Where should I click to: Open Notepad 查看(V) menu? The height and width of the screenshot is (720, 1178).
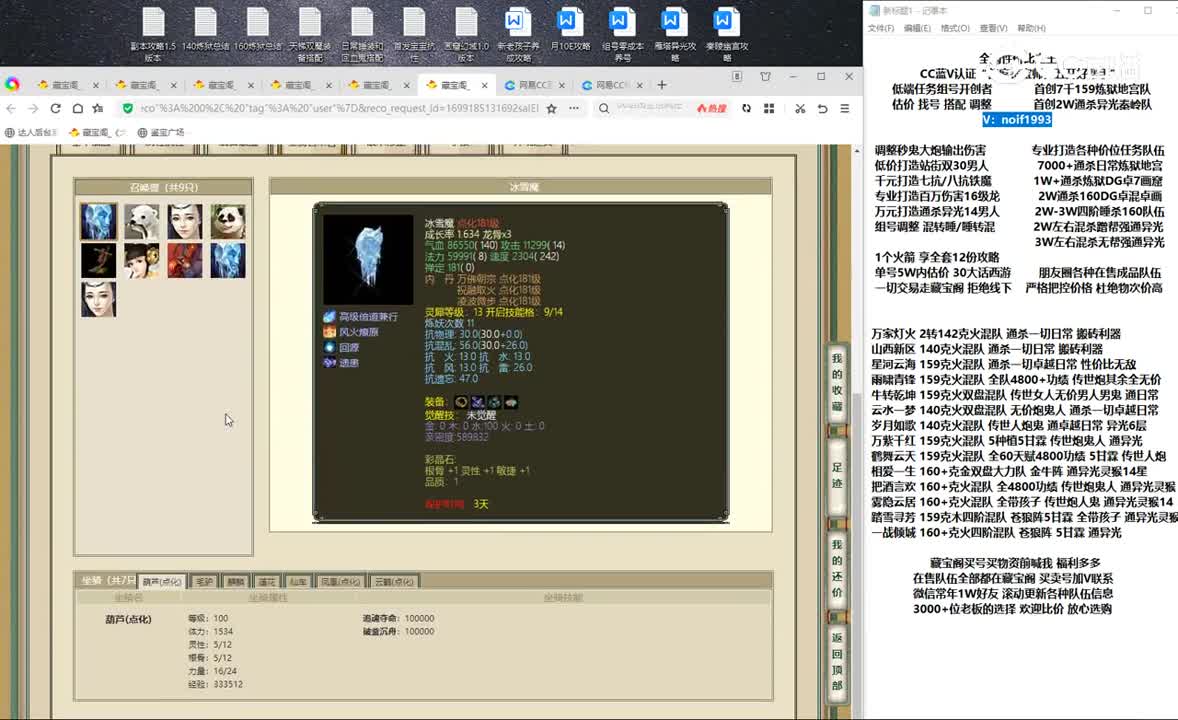pyautogui.click(x=993, y=28)
